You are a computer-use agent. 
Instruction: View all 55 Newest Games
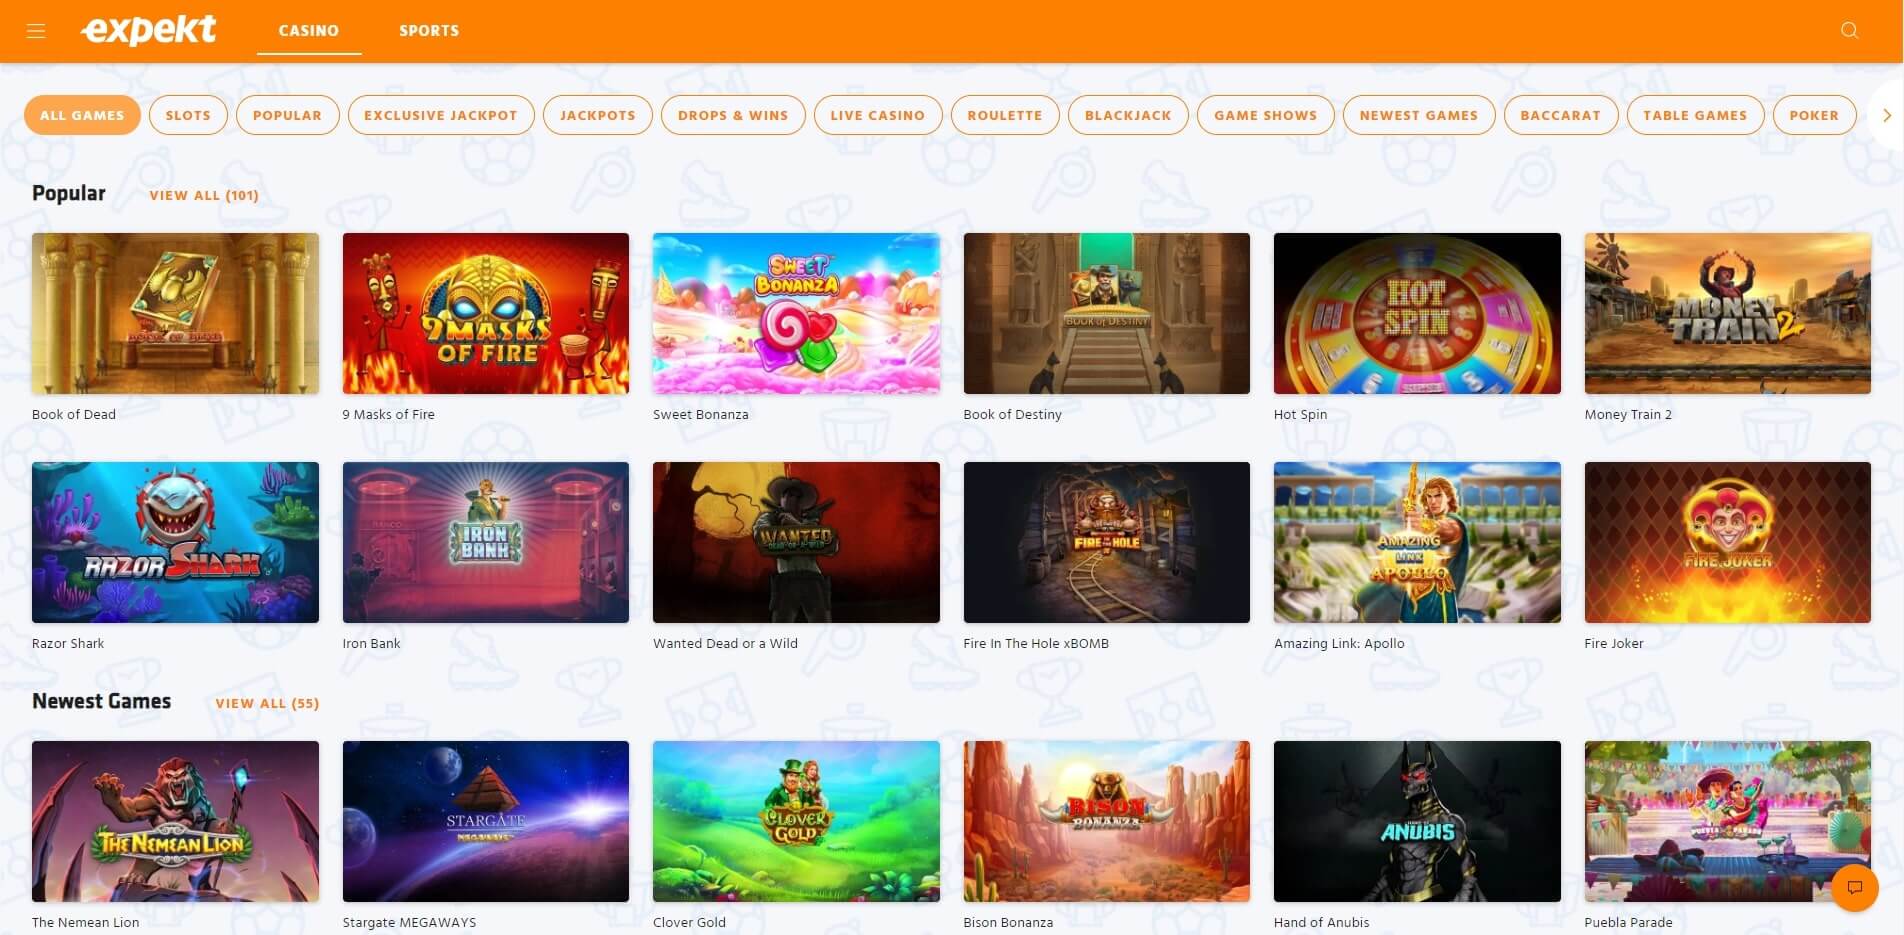[267, 704]
